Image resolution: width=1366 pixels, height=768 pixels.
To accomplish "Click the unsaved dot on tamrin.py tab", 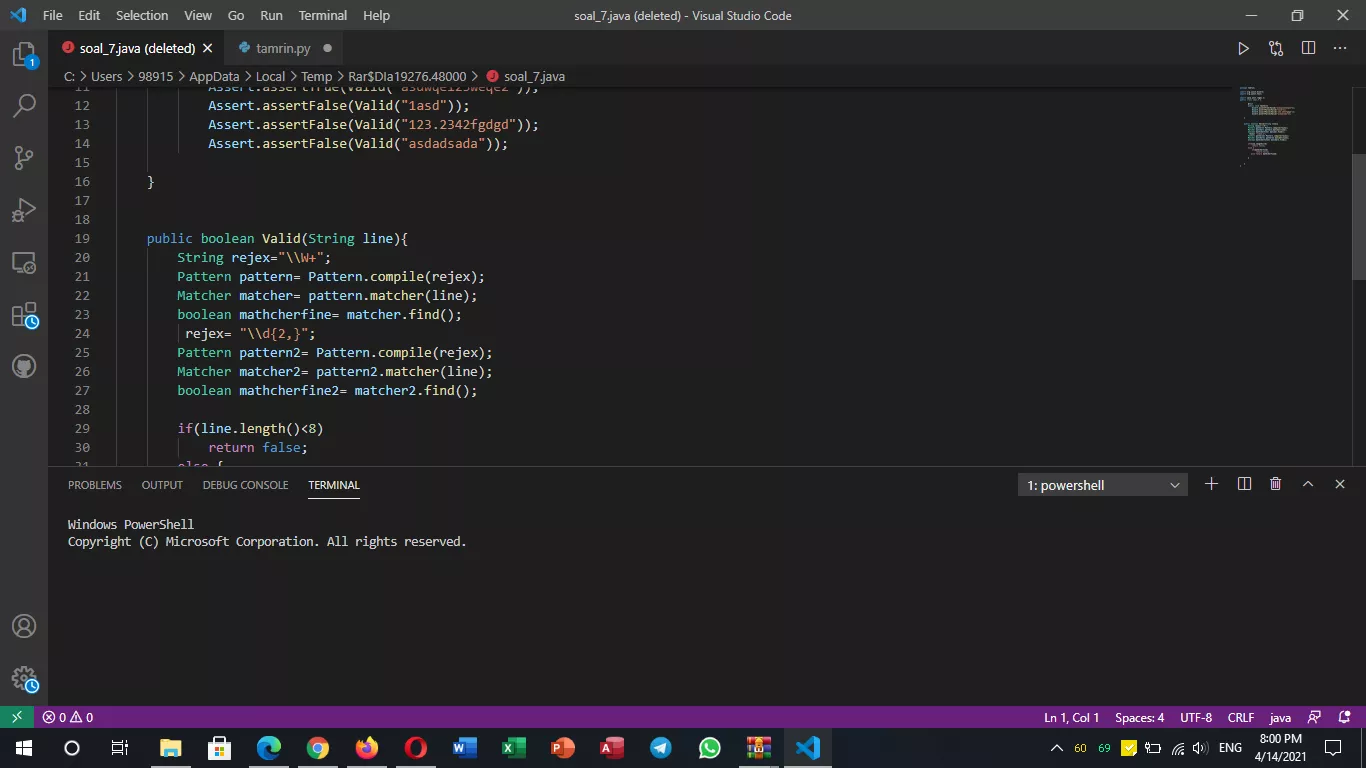I will click(x=327, y=48).
